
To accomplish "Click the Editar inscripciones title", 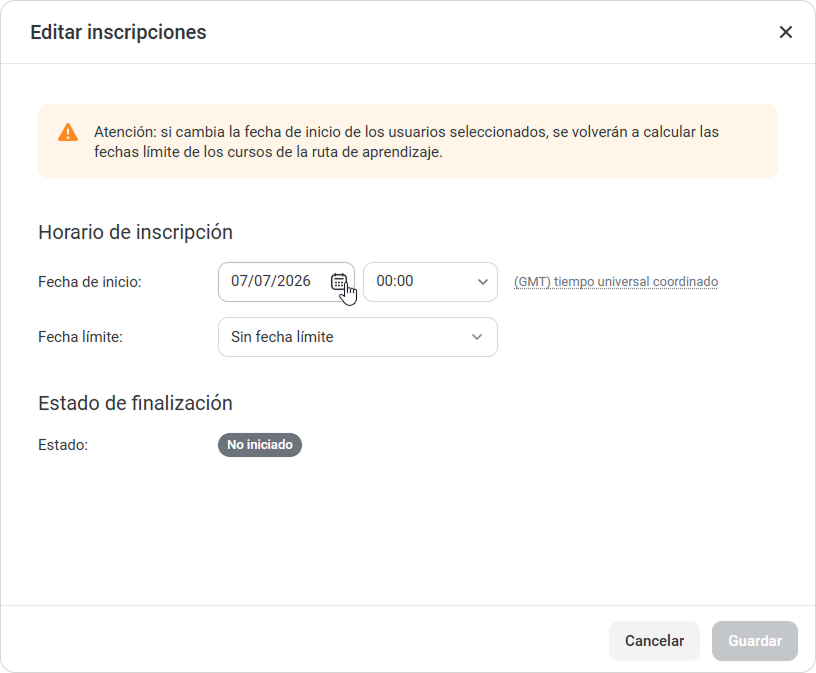I will 118,32.
